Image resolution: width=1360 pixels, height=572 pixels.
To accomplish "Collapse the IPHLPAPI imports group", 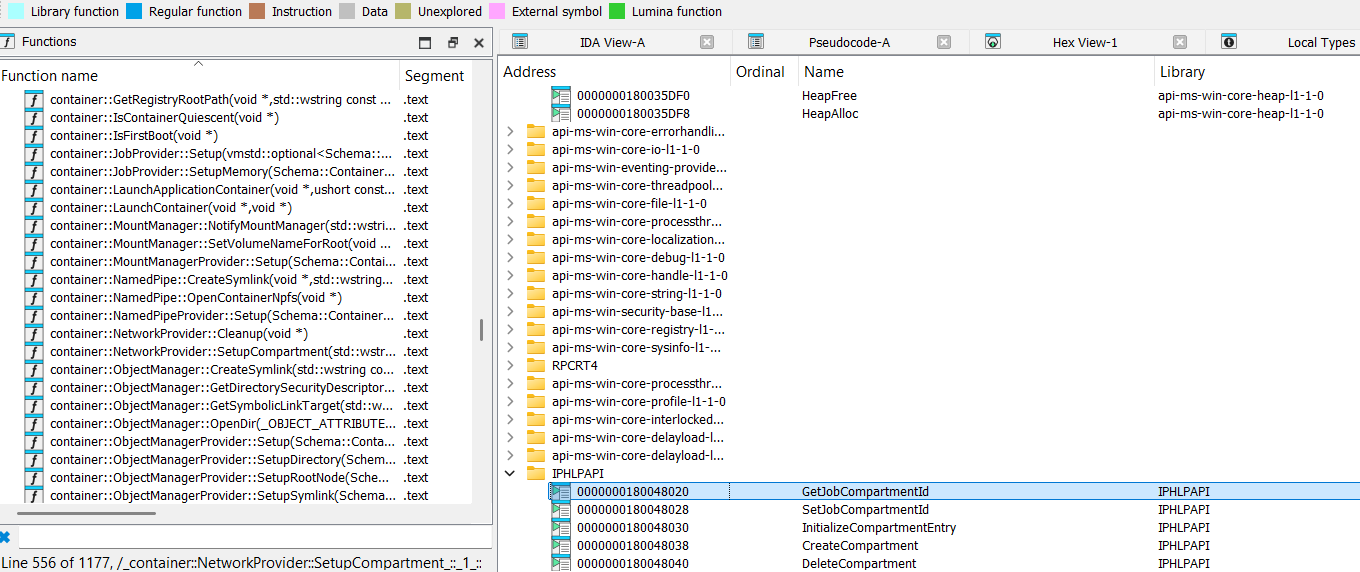I will (511, 474).
